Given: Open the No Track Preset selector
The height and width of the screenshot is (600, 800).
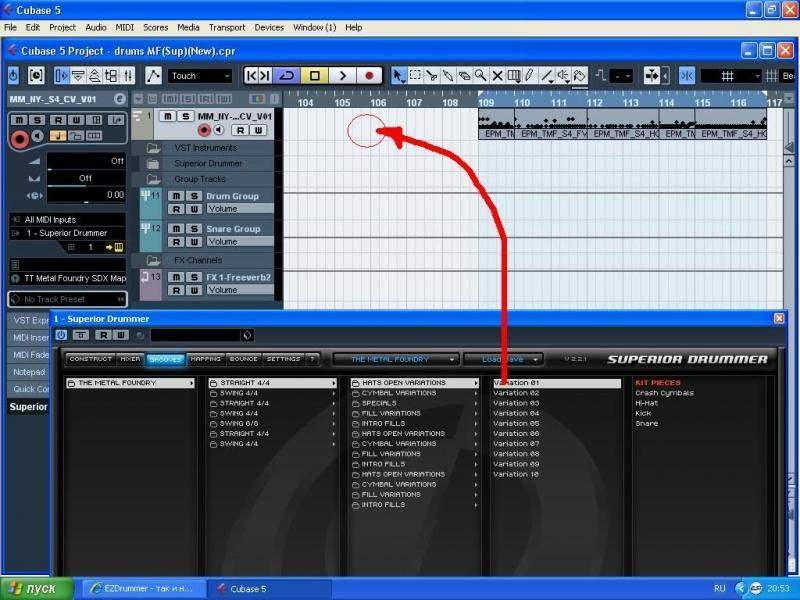Looking at the screenshot, I should click(x=68, y=299).
